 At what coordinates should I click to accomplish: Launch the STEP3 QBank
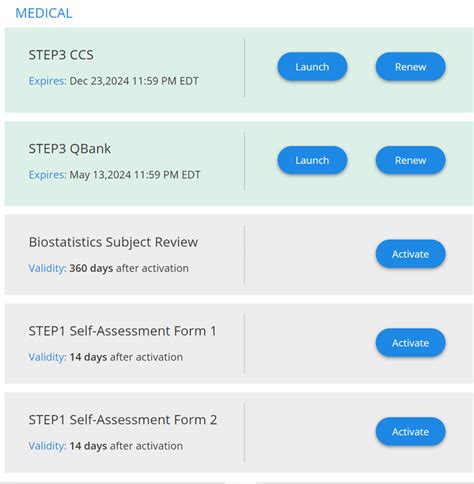tap(312, 160)
